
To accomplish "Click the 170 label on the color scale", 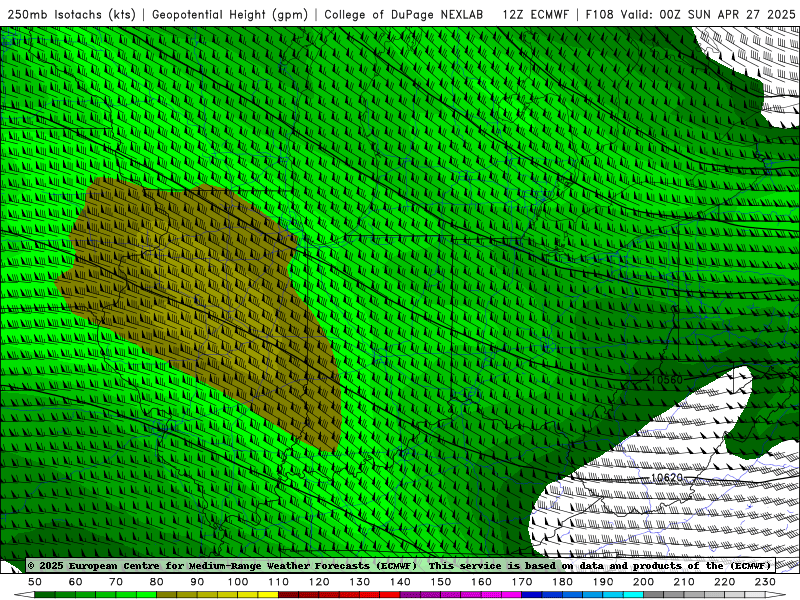I will pos(521,582).
